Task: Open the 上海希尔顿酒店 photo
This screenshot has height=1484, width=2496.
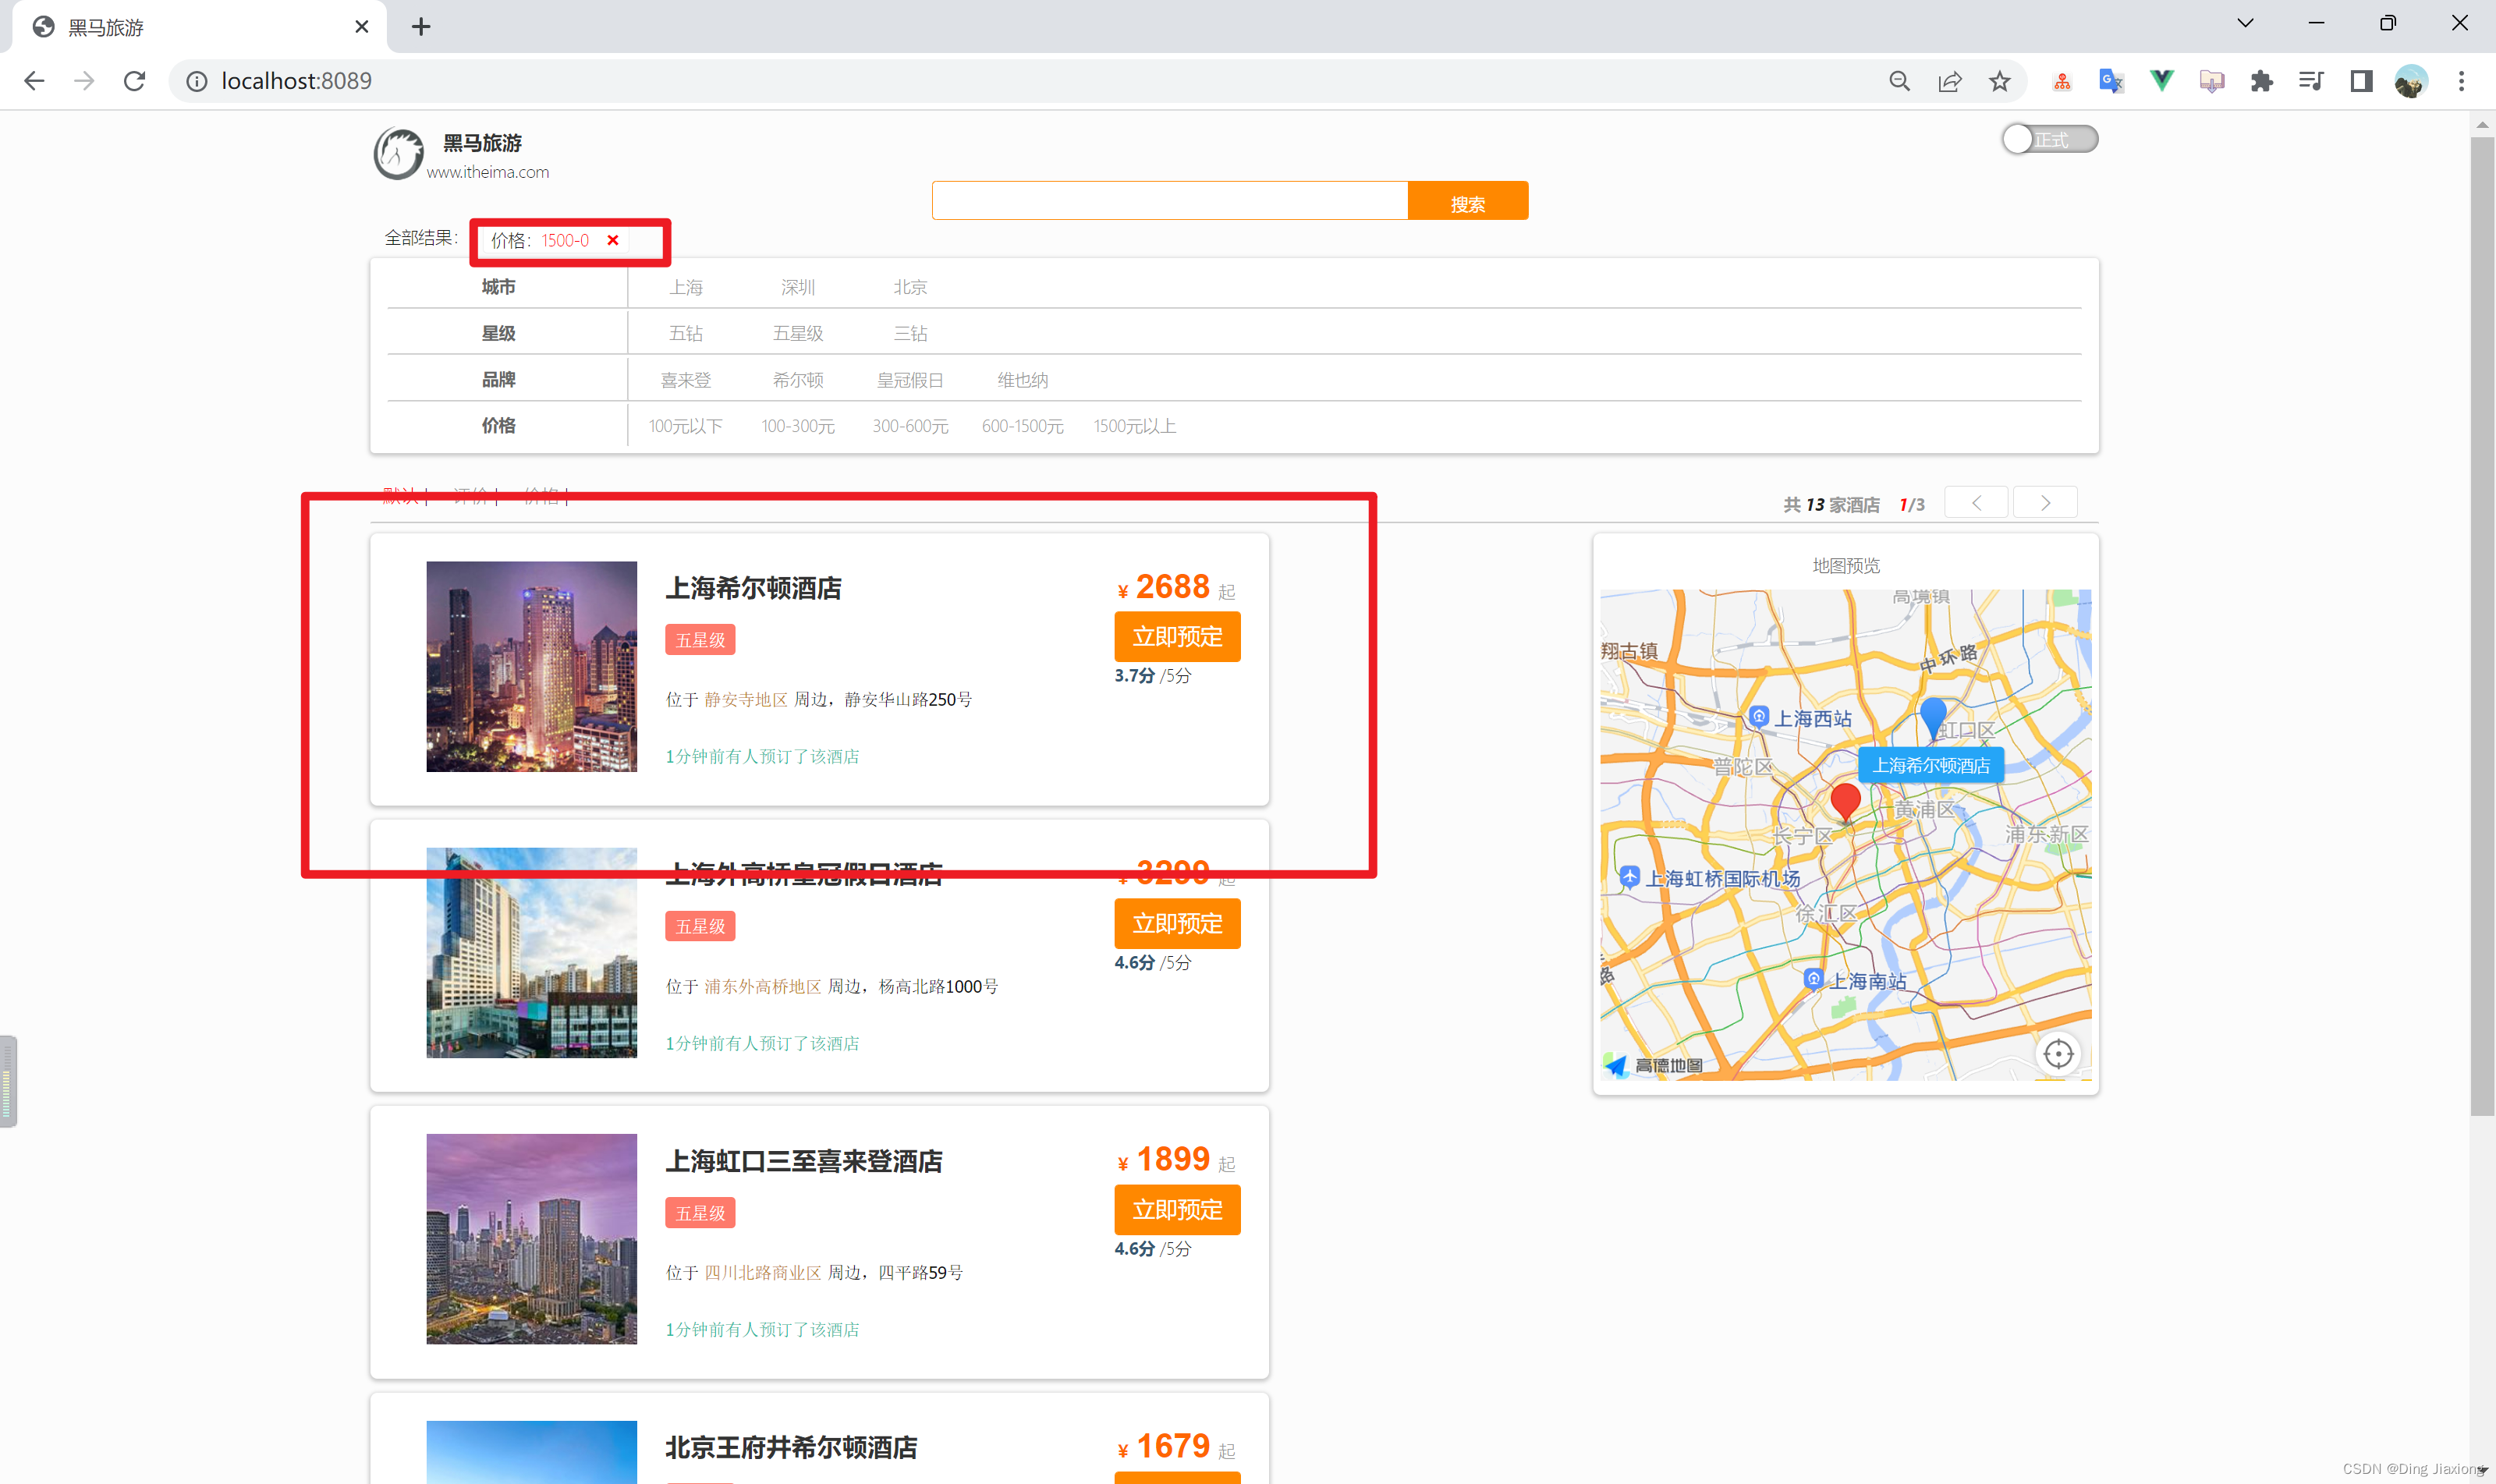Action: [531, 666]
